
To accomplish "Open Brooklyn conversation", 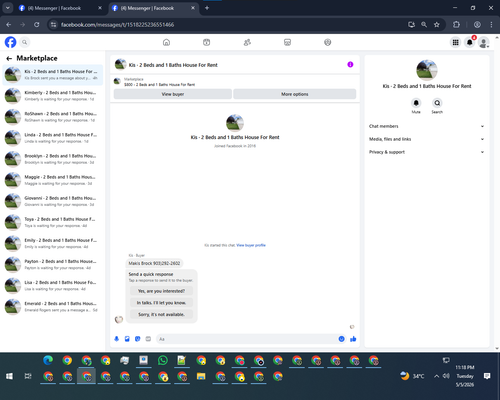I will point(53,159).
